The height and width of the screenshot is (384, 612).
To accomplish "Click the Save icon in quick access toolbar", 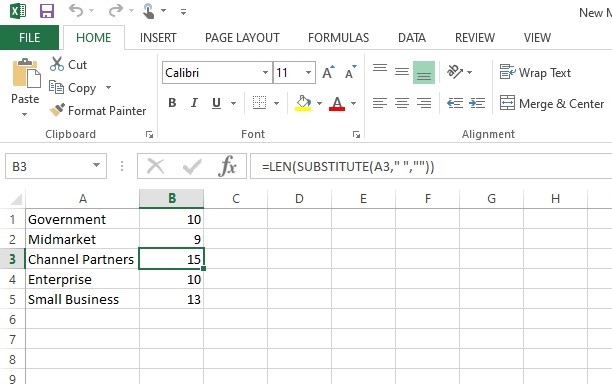I will [x=47, y=11].
